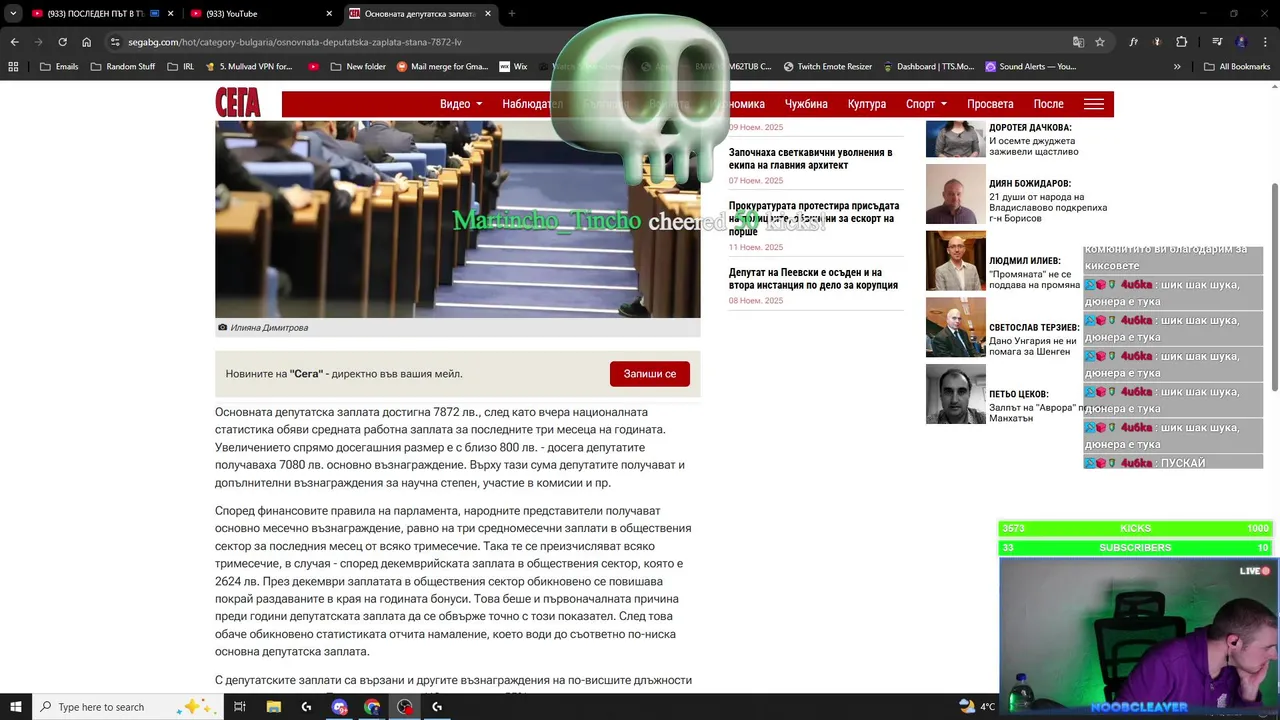1280x720 pixels.
Task: Open the Emails bookmark folder
Action: pyautogui.click(x=58, y=66)
